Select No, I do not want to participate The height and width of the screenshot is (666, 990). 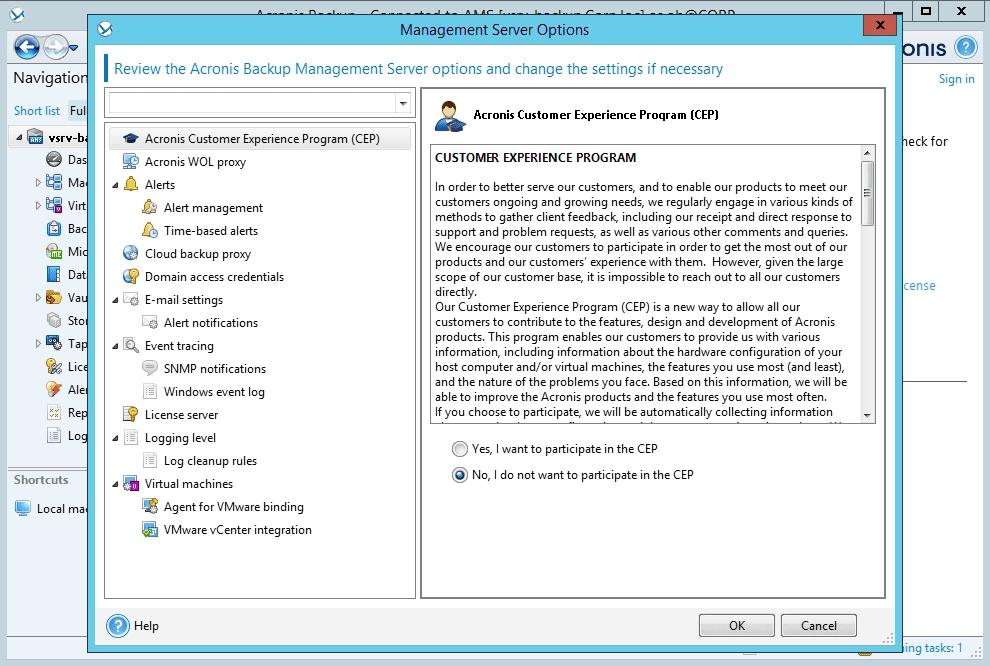(460, 475)
